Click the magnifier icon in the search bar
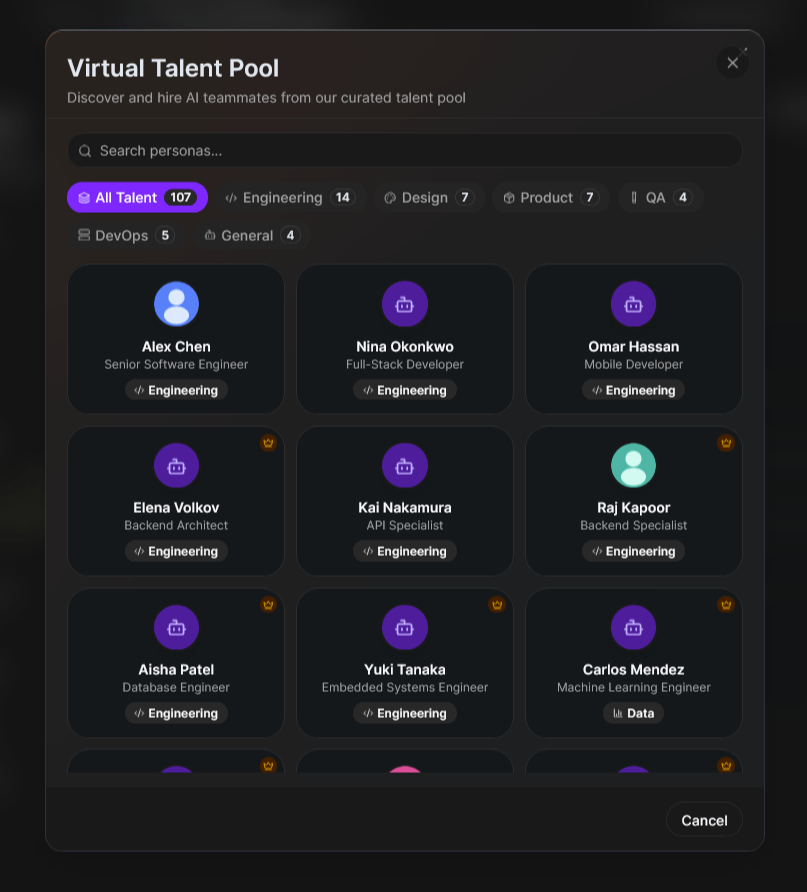 click(85, 151)
